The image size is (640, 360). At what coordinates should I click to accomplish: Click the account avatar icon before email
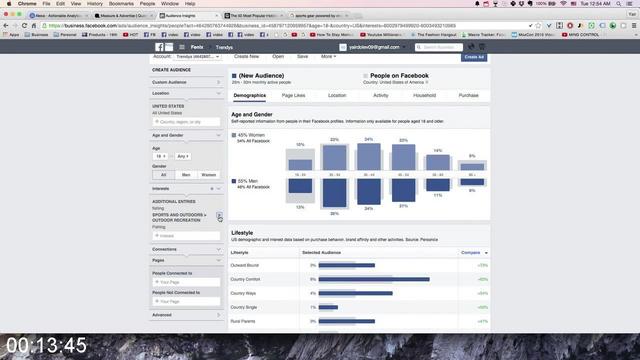343,47
